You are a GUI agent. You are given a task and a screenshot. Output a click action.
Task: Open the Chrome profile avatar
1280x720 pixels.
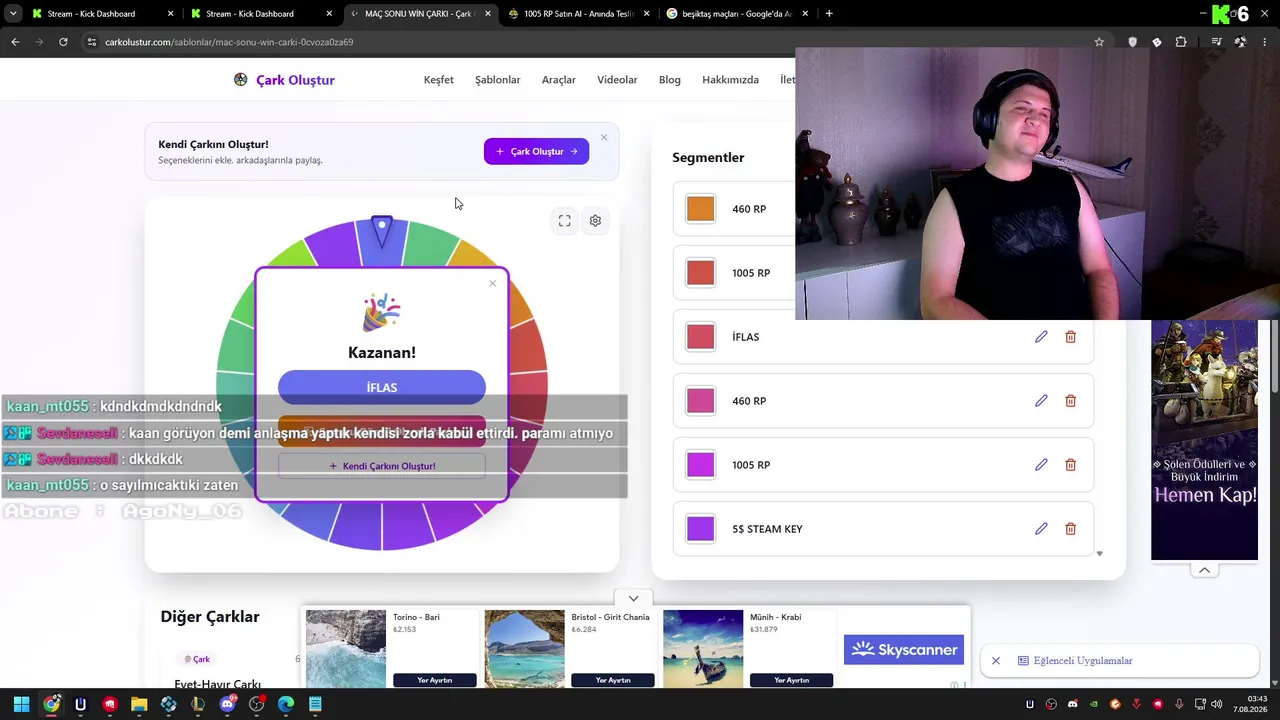coord(1240,42)
